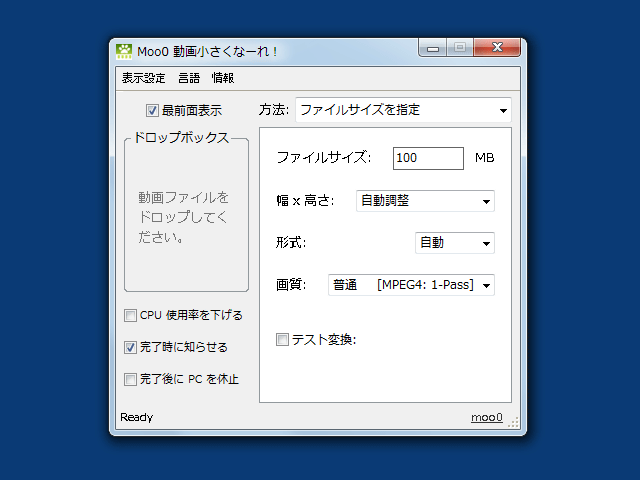Click the 画質: label
The height and width of the screenshot is (480, 640).
tap(291, 284)
